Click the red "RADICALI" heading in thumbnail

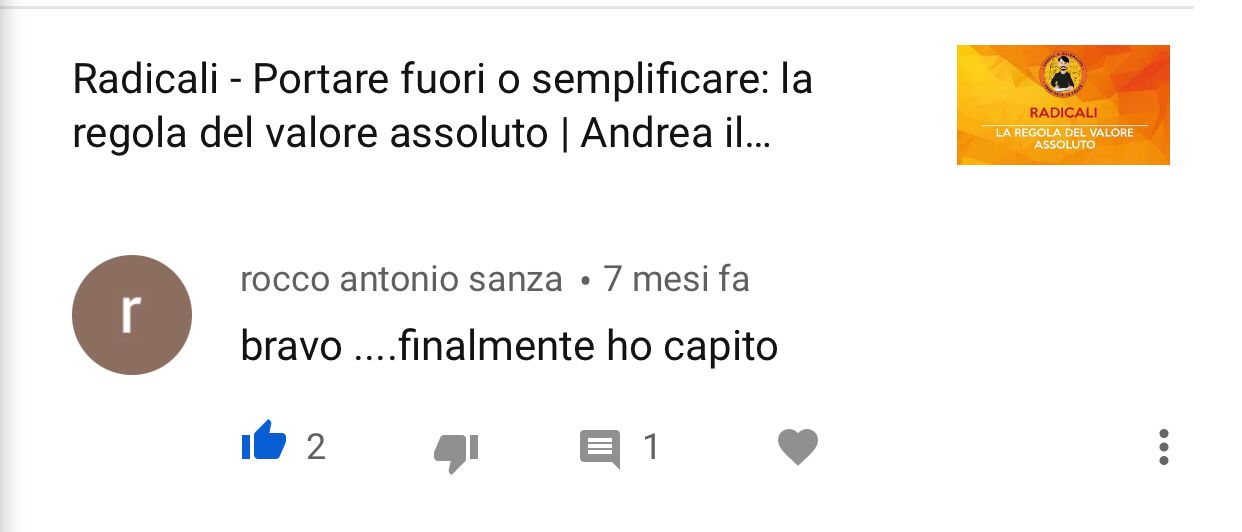pos(1063,113)
